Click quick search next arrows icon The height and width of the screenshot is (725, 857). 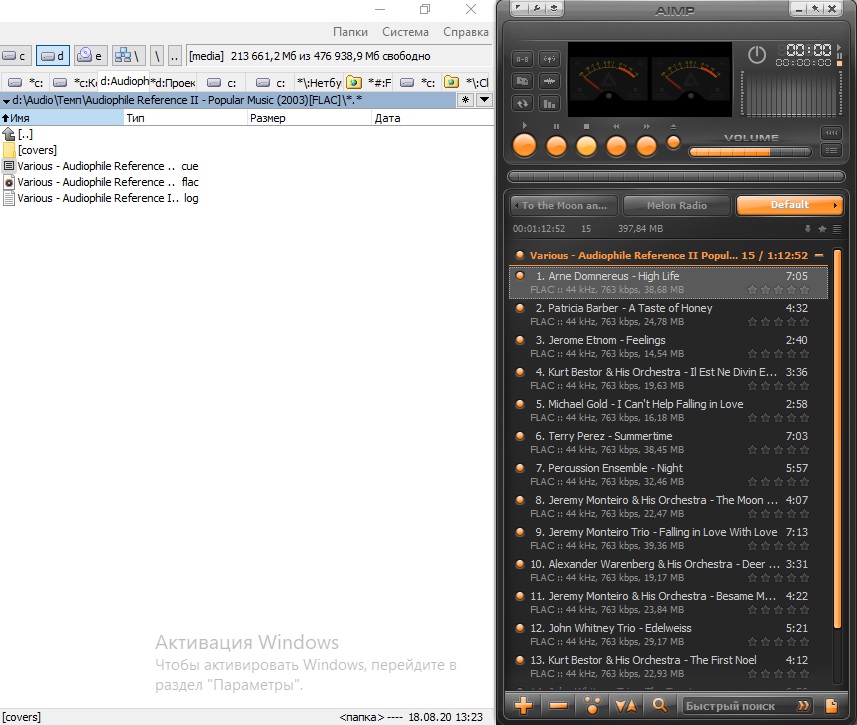pos(803,706)
